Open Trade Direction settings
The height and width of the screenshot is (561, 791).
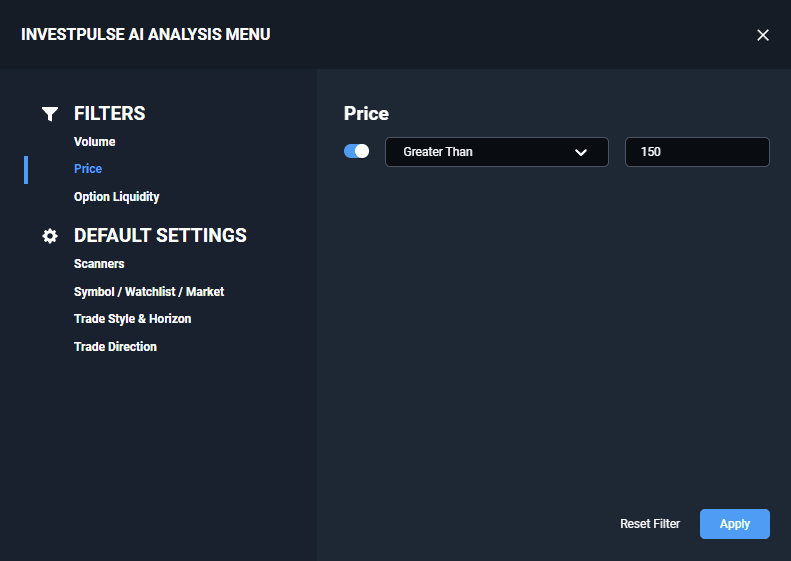115,347
